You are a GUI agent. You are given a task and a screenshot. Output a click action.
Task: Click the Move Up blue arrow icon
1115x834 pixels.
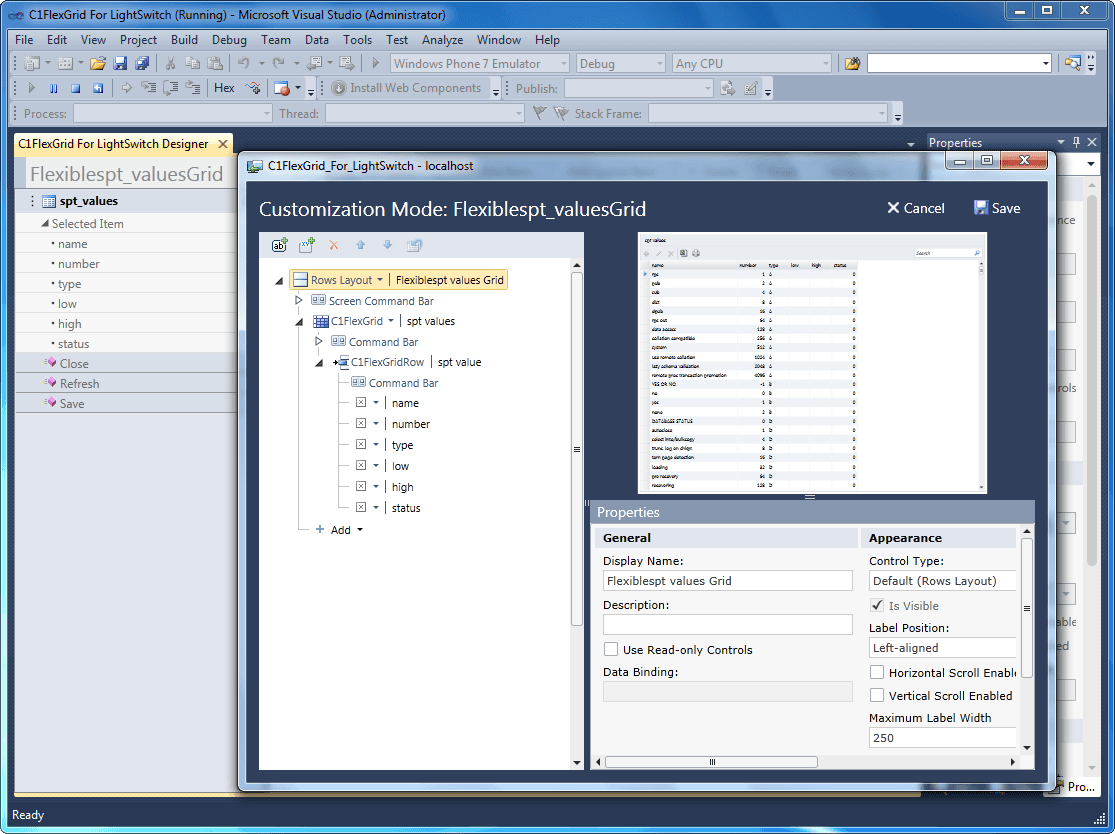pos(361,245)
